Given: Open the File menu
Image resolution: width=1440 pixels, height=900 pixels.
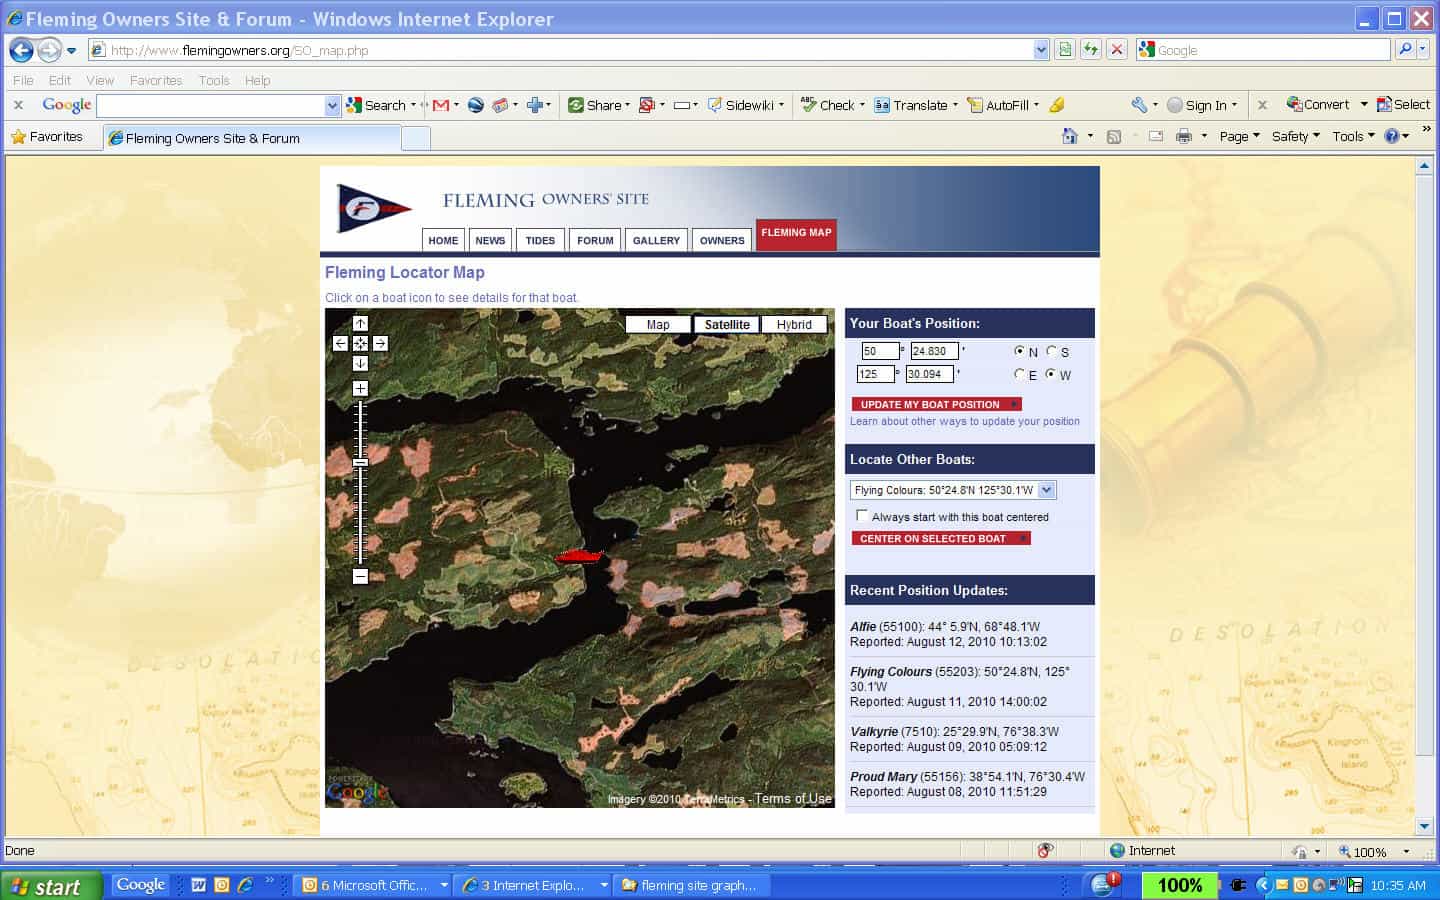Looking at the screenshot, I should tap(23, 80).
